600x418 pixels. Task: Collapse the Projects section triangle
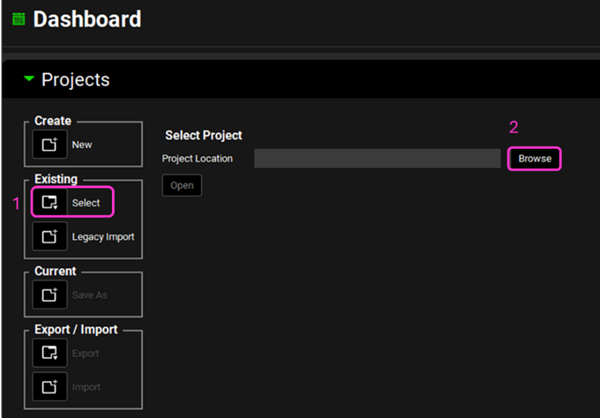pos(29,79)
